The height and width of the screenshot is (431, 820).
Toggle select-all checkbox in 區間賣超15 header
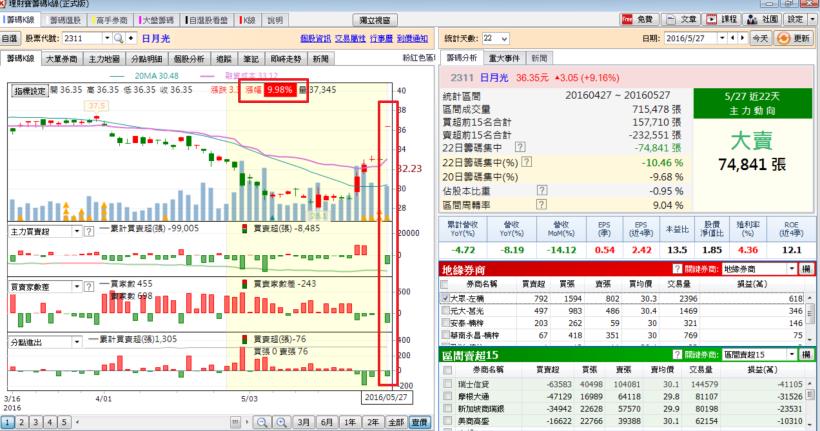coord(448,370)
